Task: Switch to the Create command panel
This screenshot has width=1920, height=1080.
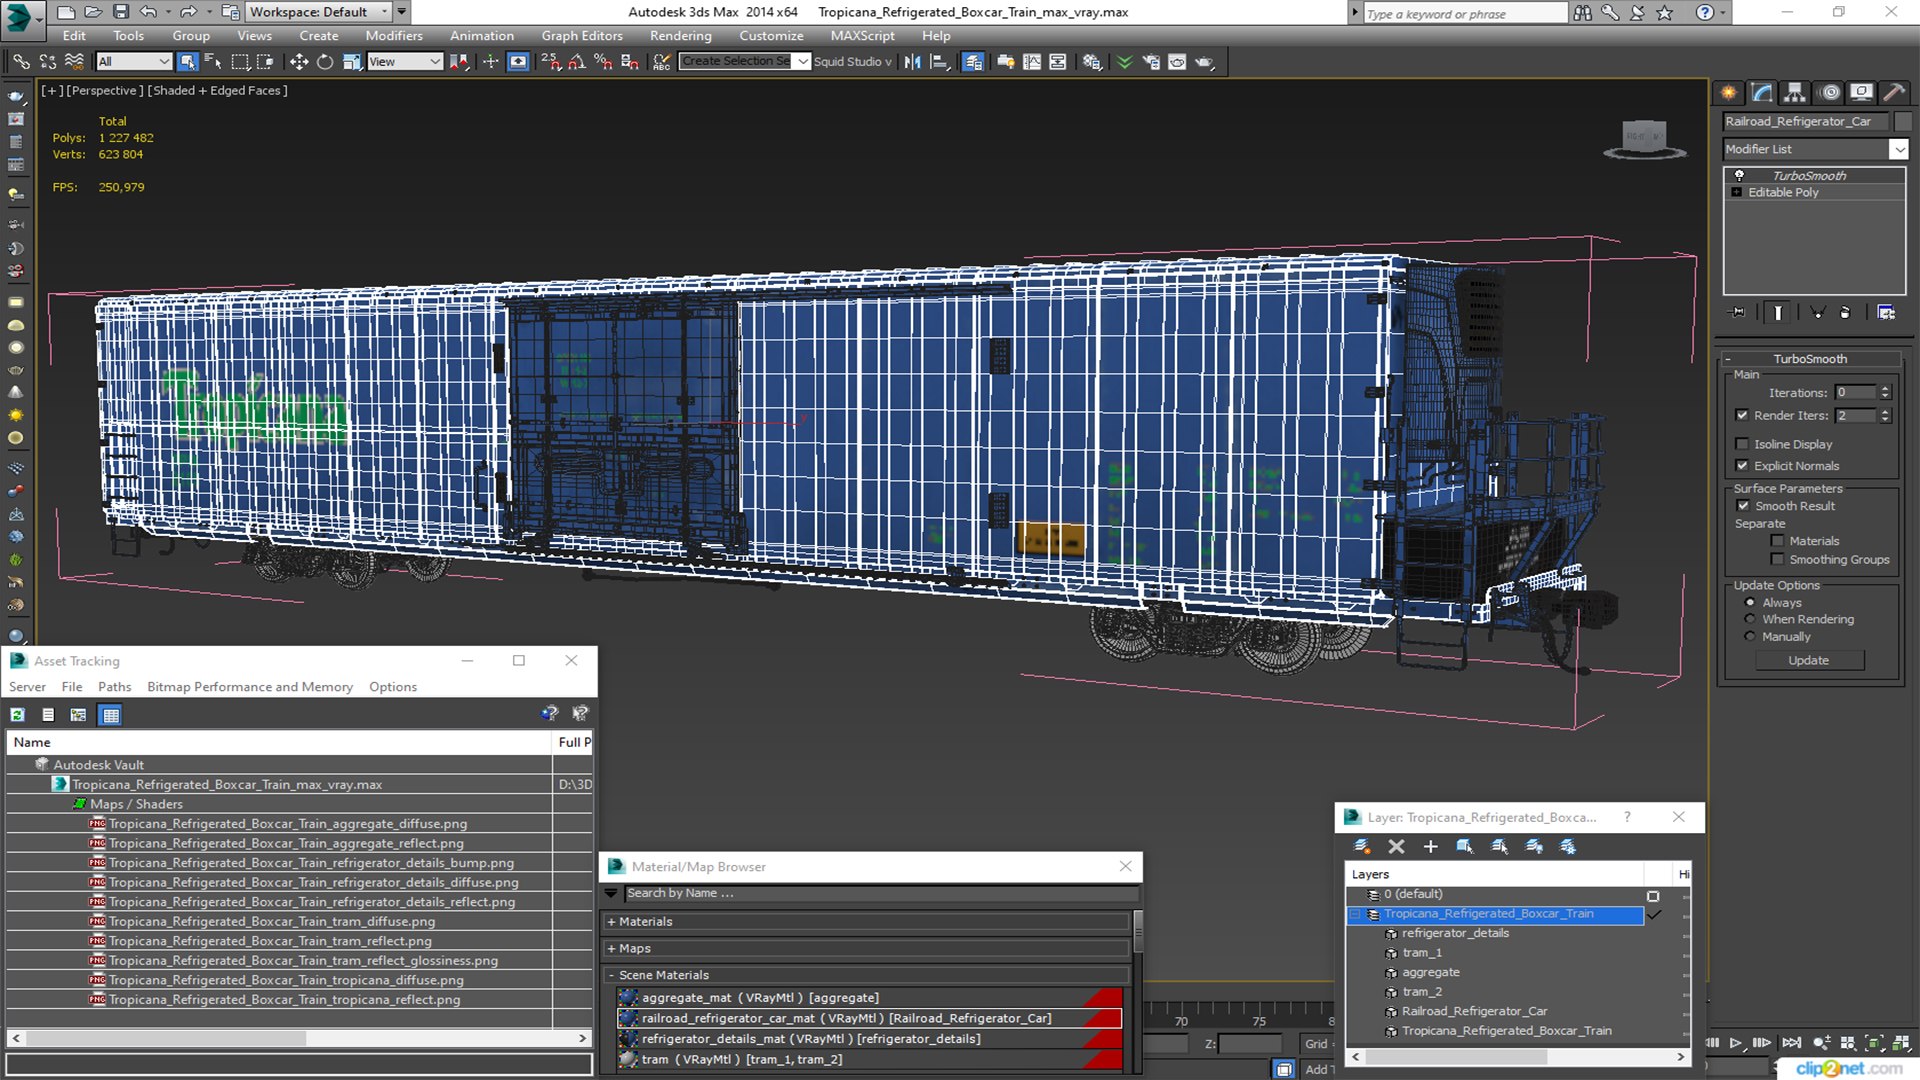Action: (1729, 93)
